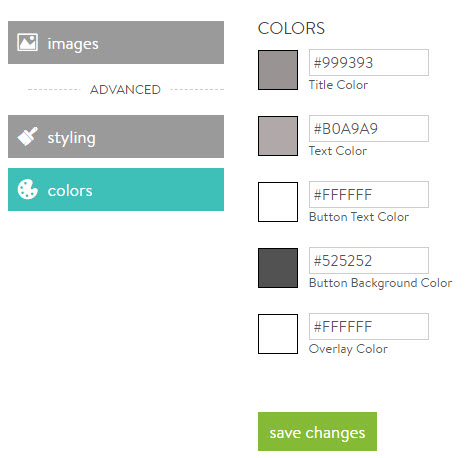Image resolution: width=470 pixels, height=458 pixels.
Task: Open the styling section
Action: click(x=116, y=136)
